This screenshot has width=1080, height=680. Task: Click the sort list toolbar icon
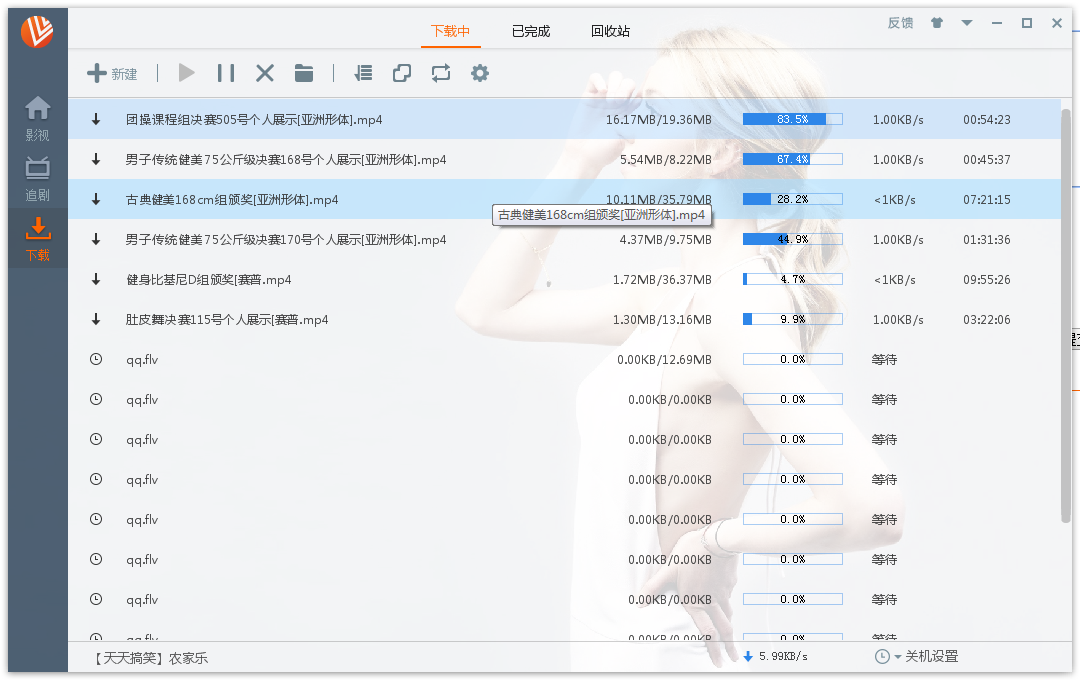[364, 73]
